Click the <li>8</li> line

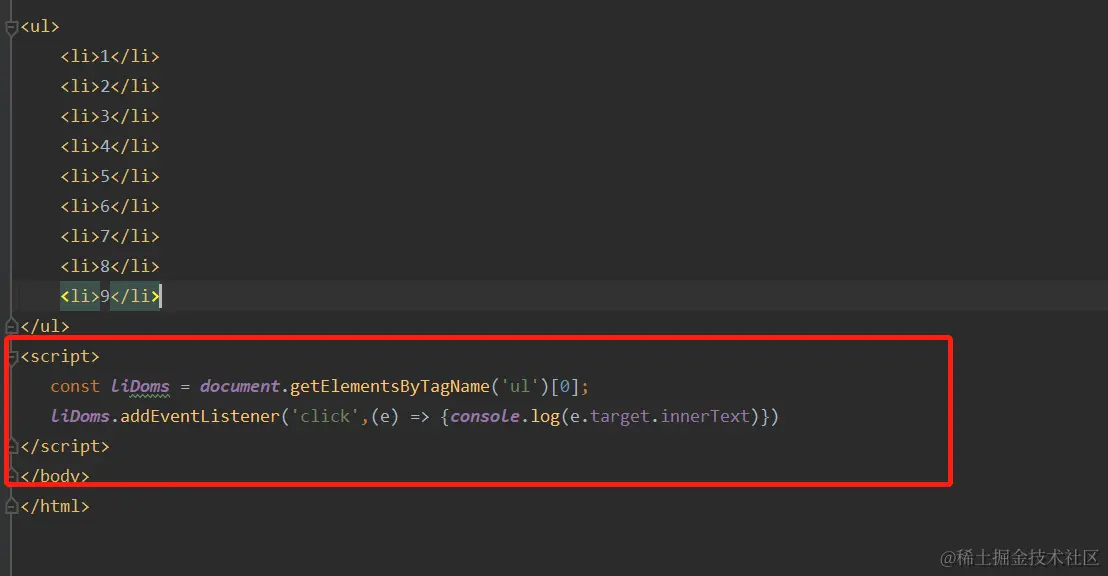click(110, 266)
